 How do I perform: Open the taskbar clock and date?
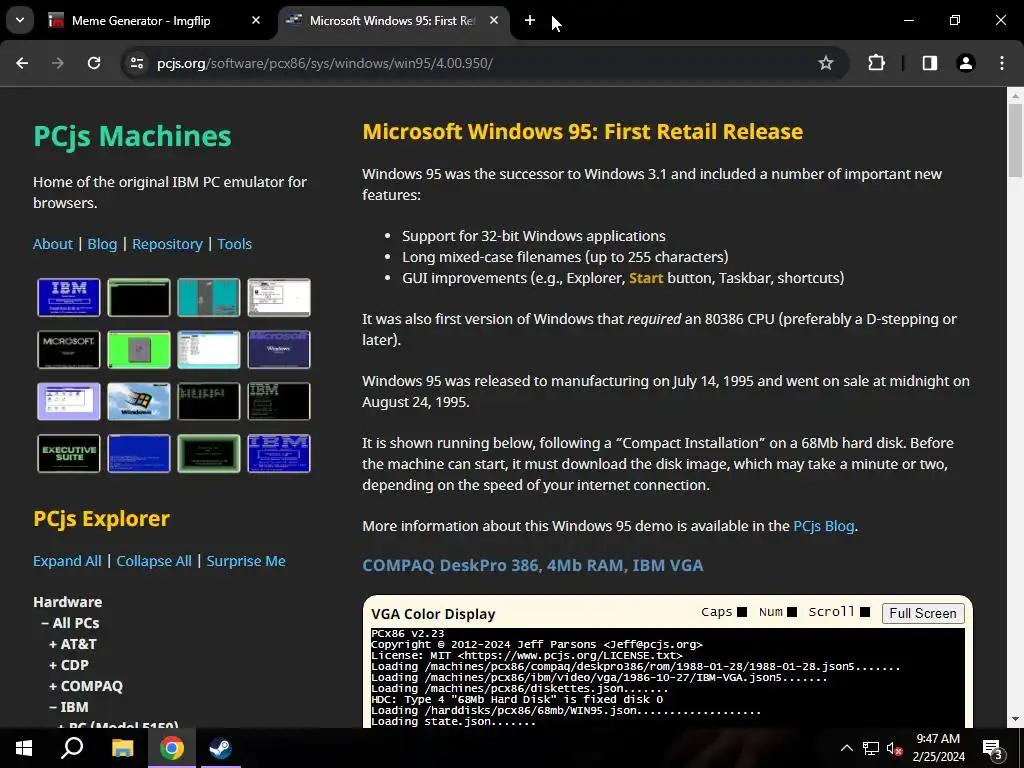click(x=938, y=748)
